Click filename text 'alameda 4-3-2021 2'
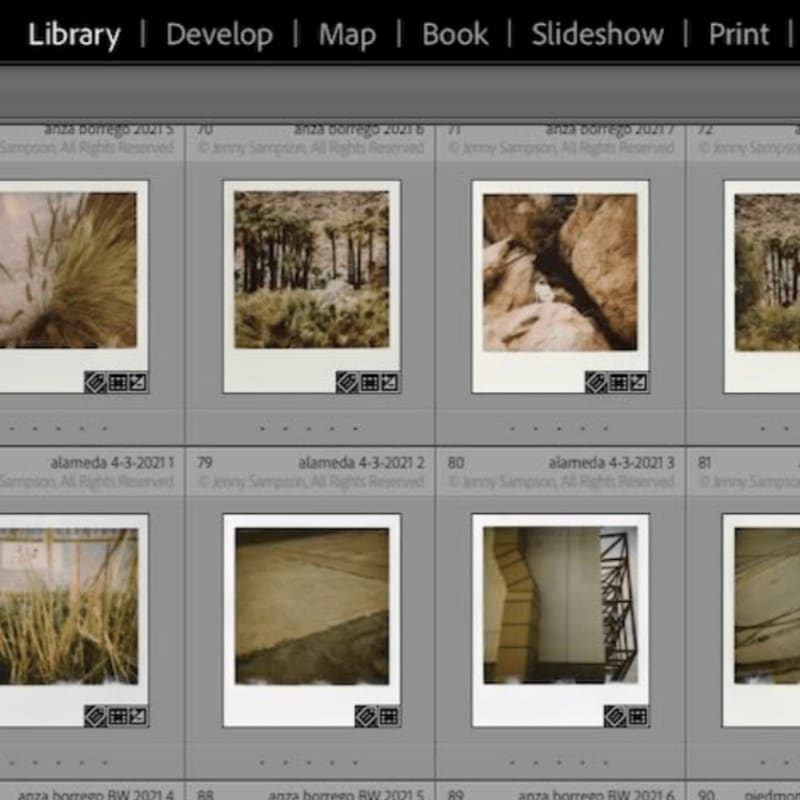800x800 pixels. click(361, 463)
